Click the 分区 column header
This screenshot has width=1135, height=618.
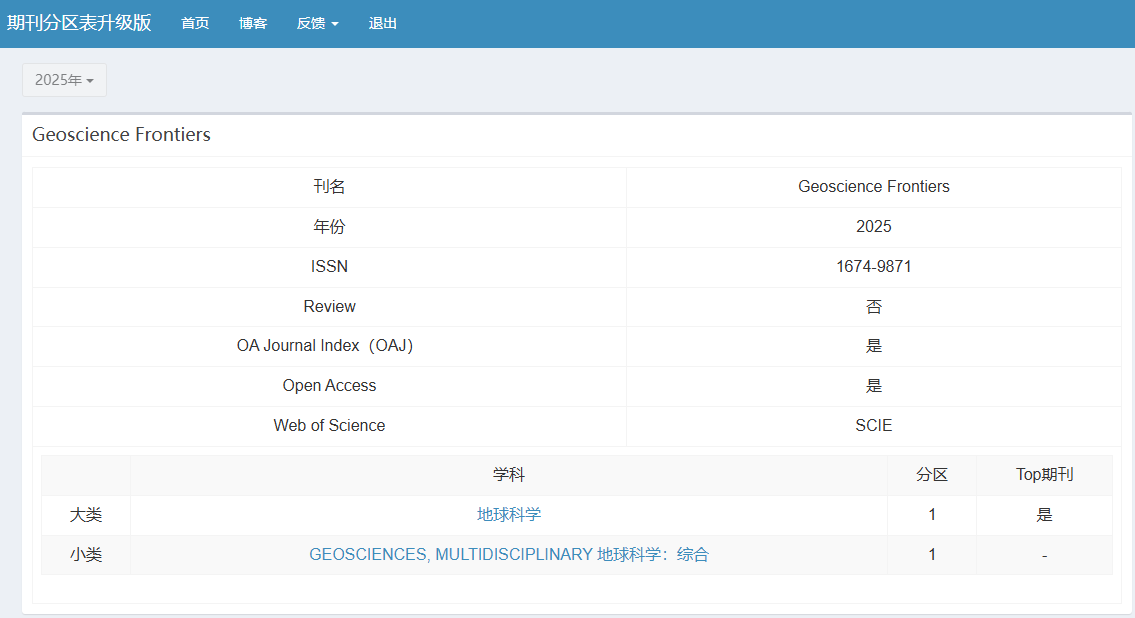932,475
